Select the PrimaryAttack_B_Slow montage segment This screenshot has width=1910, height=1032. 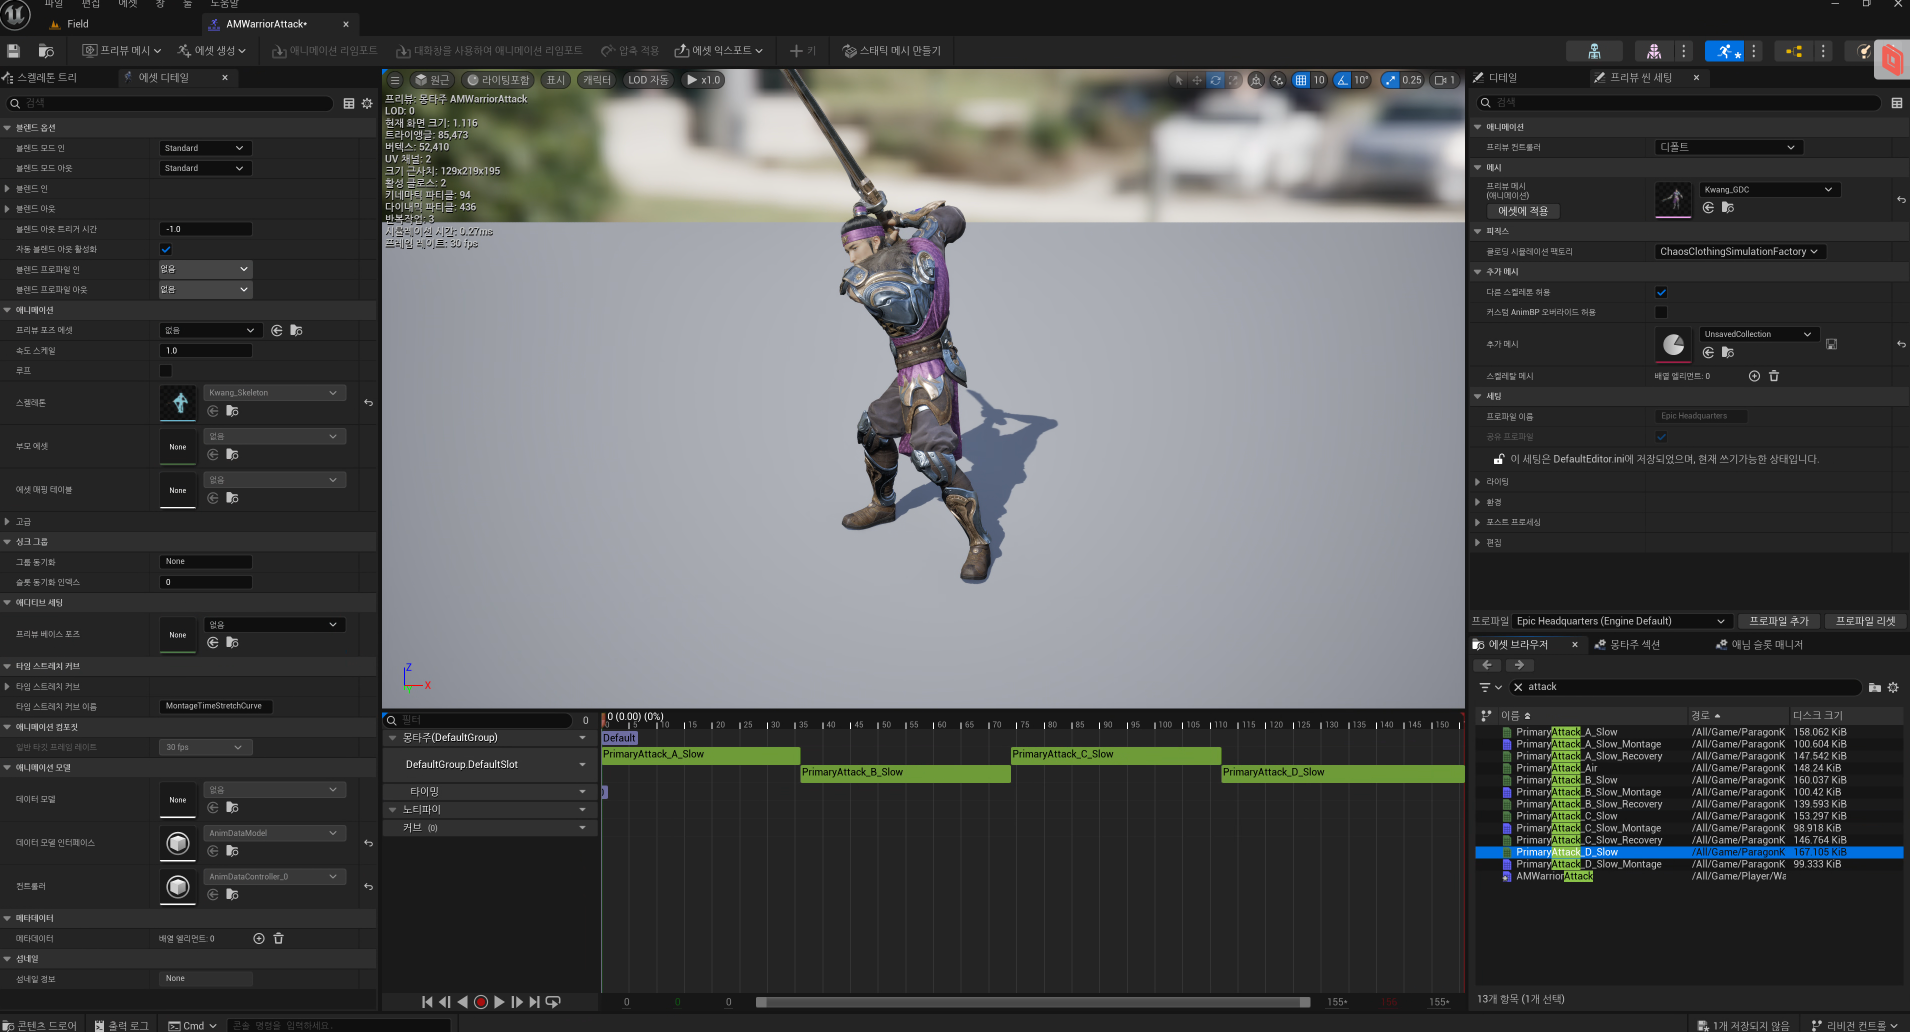905,773
